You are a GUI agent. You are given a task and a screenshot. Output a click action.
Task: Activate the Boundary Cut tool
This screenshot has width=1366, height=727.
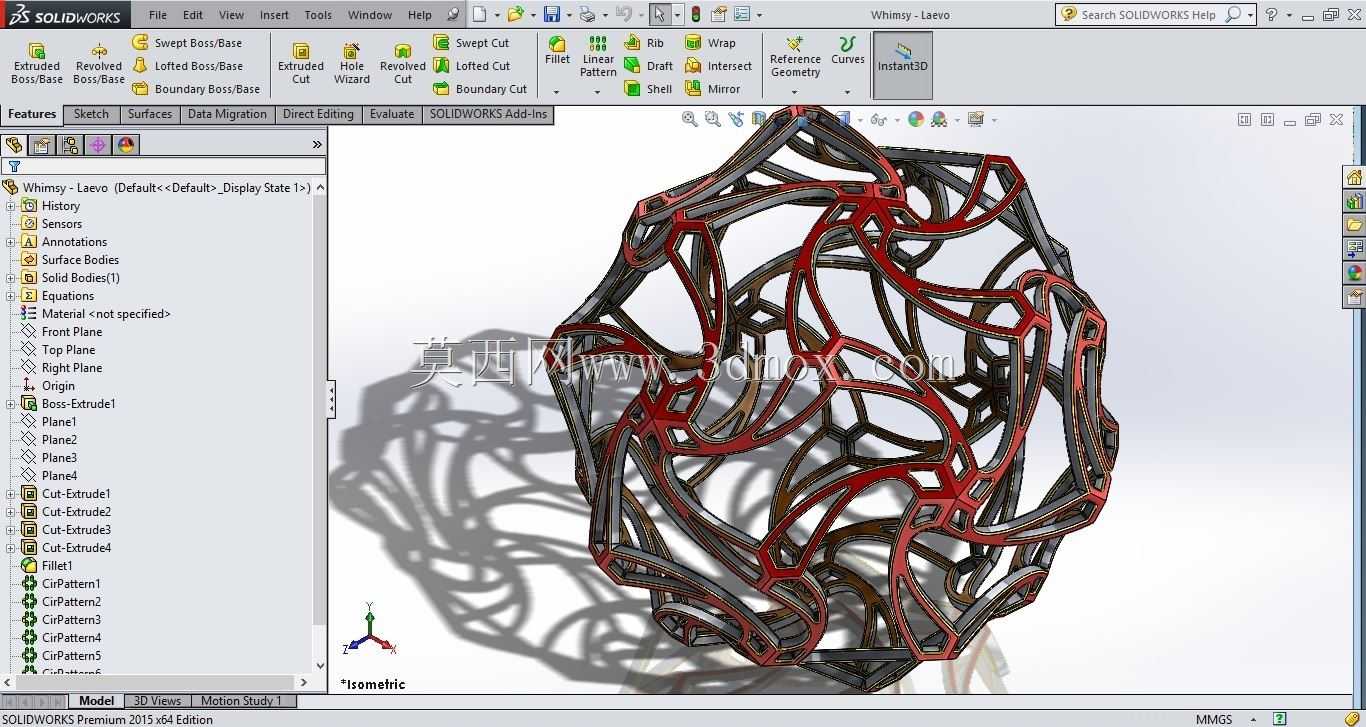480,89
